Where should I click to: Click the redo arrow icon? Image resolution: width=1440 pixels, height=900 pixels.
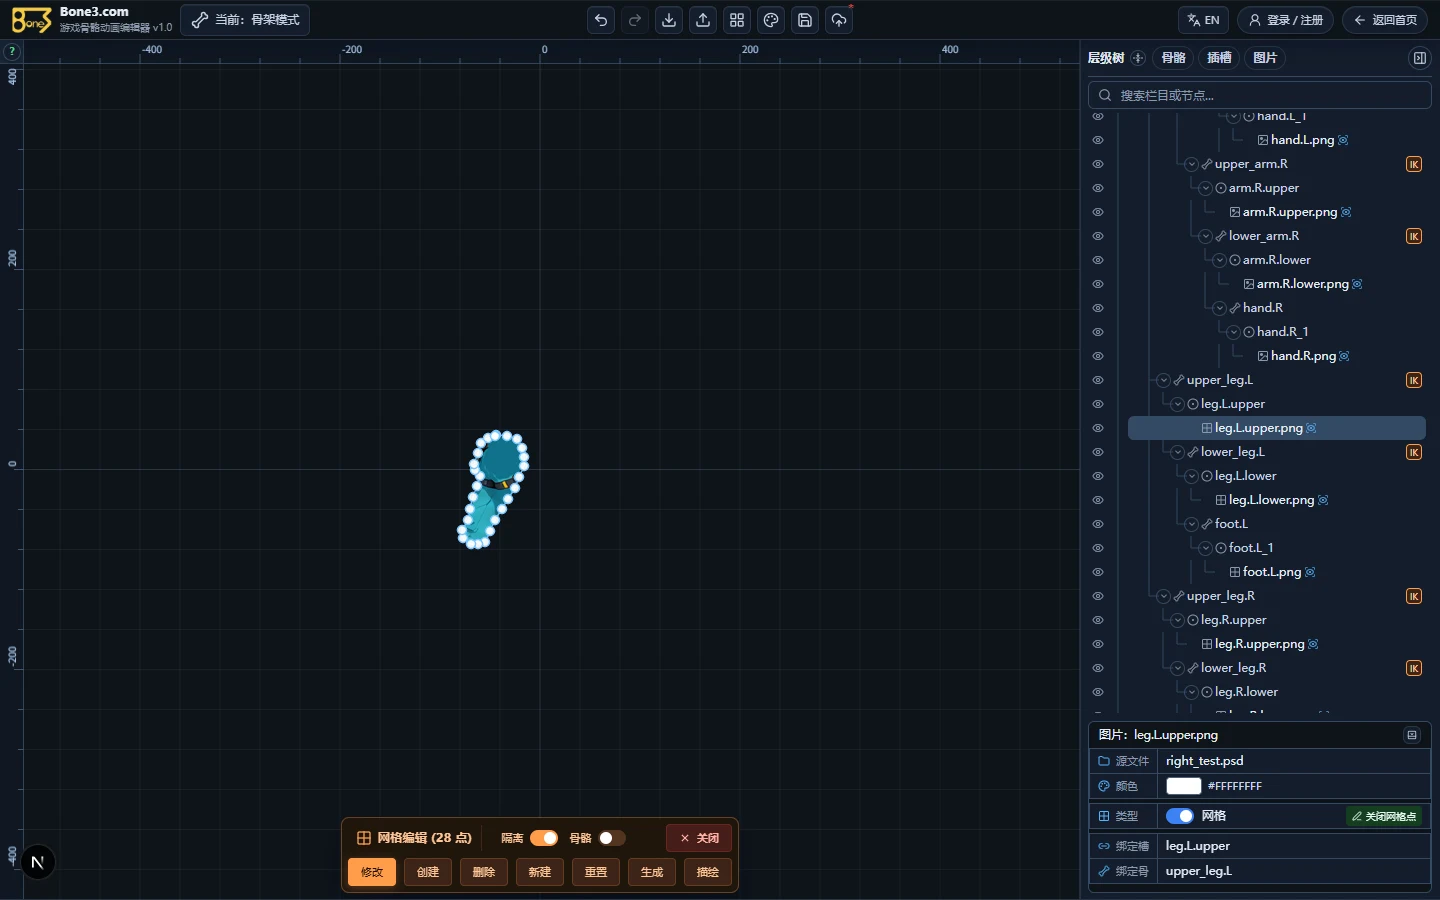click(x=635, y=20)
